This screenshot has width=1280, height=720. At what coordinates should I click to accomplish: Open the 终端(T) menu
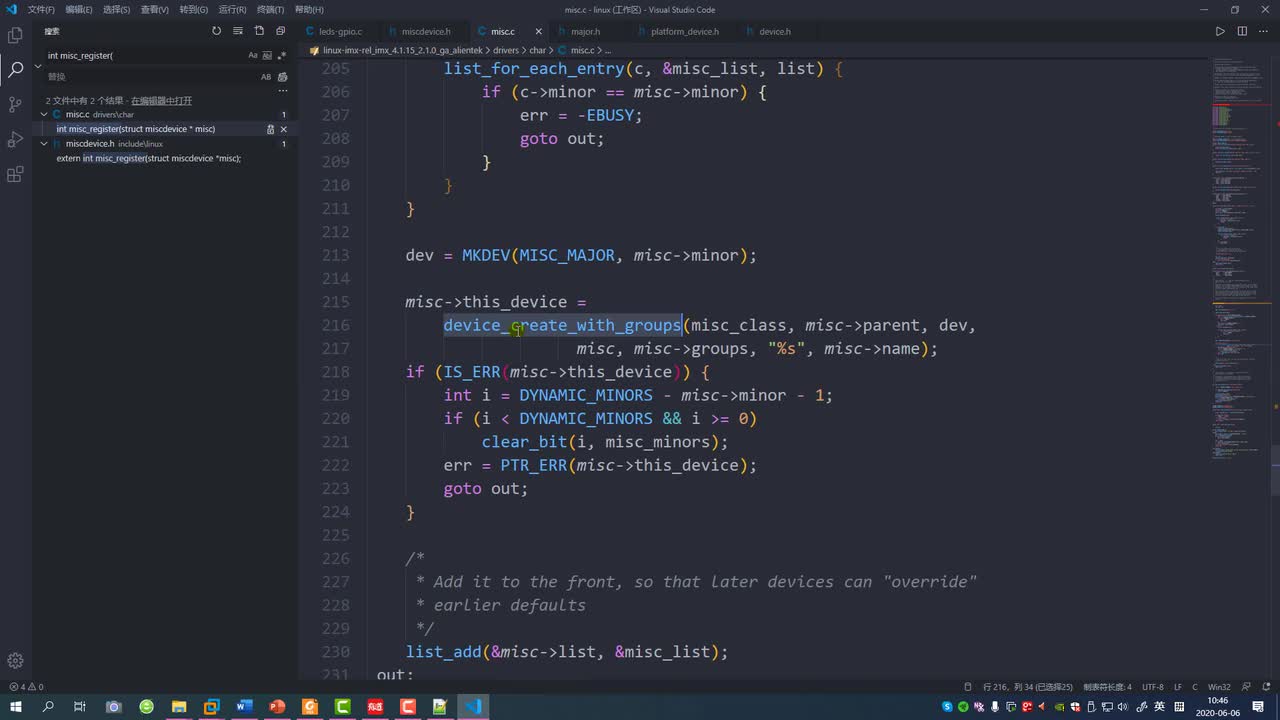point(271,10)
